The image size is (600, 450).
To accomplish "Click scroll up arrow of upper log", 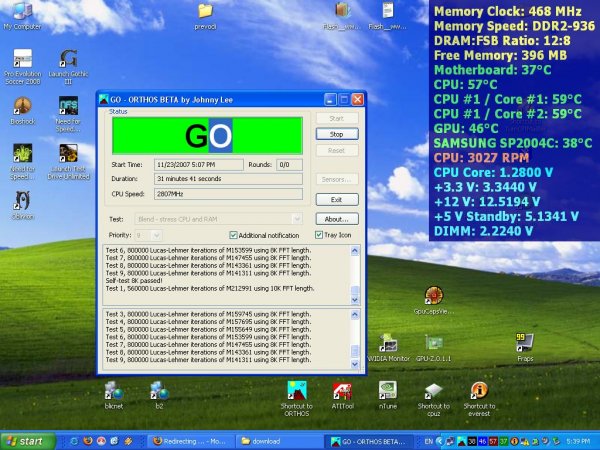I will click(355, 251).
